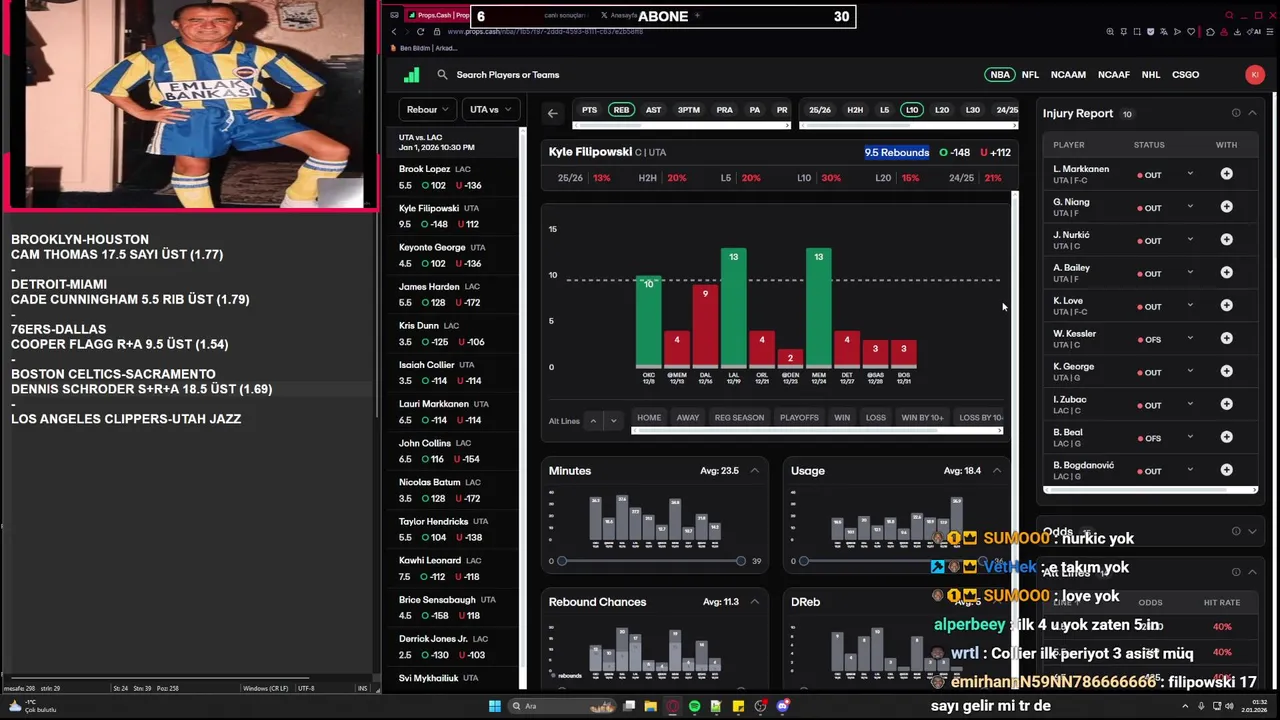Select the 3PTM stat tab
The height and width of the screenshot is (720, 1280).
[x=689, y=110]
